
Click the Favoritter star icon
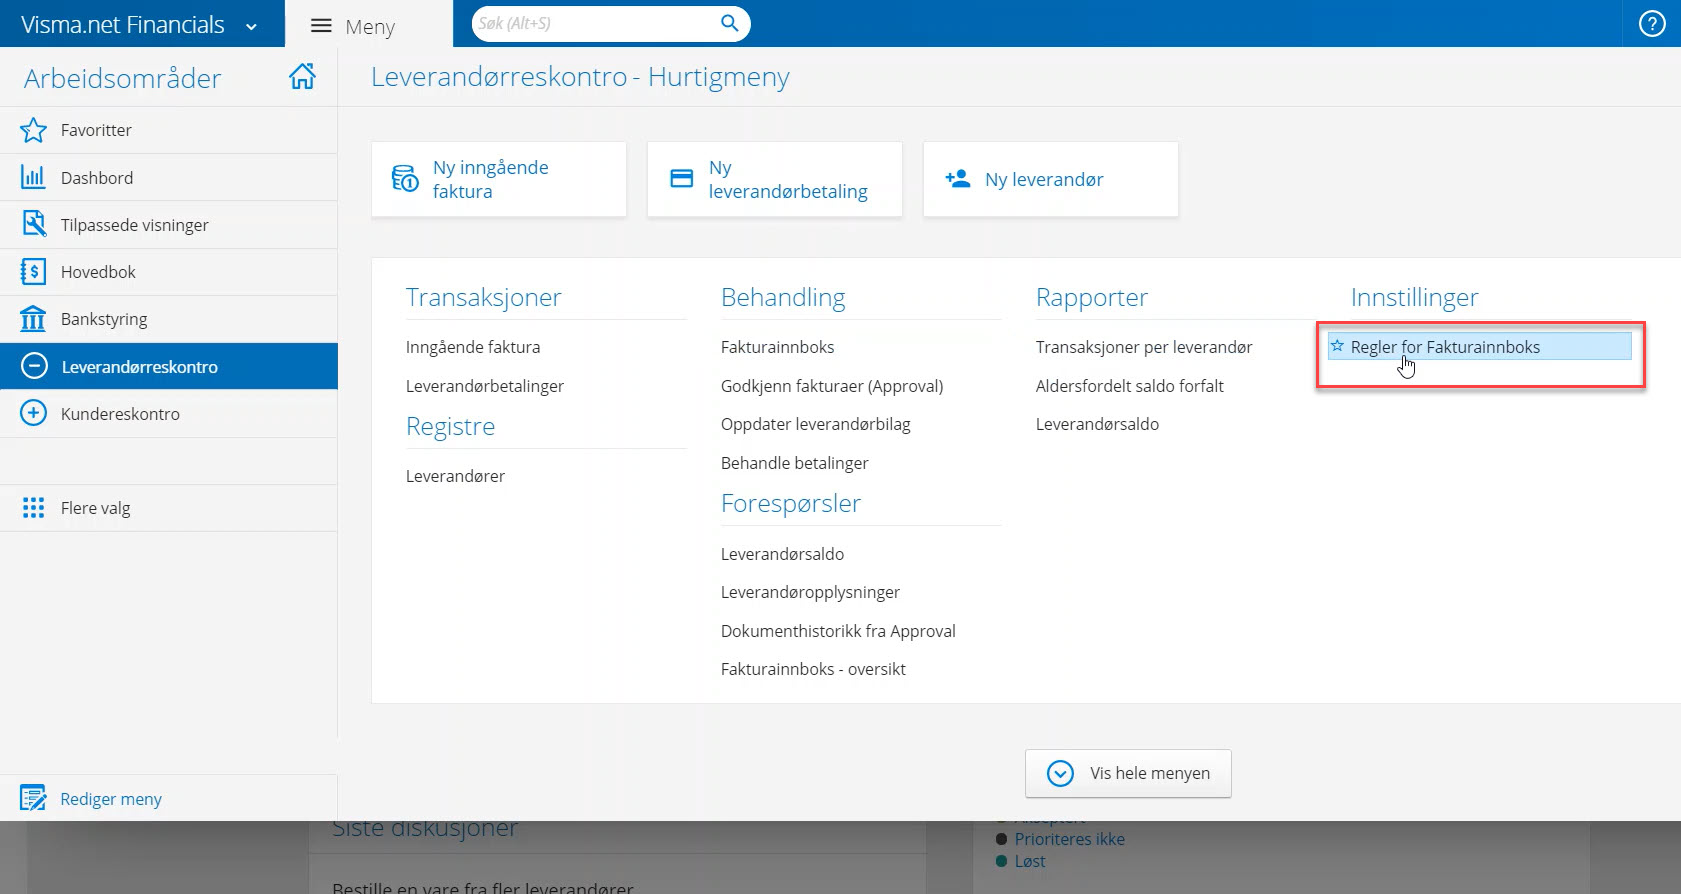[x=33, y=130]
